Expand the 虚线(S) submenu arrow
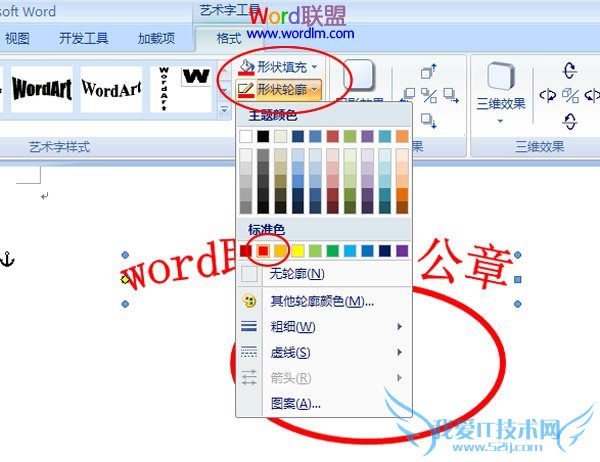The height and width of the screenshot is (462, 600). click(x=399, y=352)
